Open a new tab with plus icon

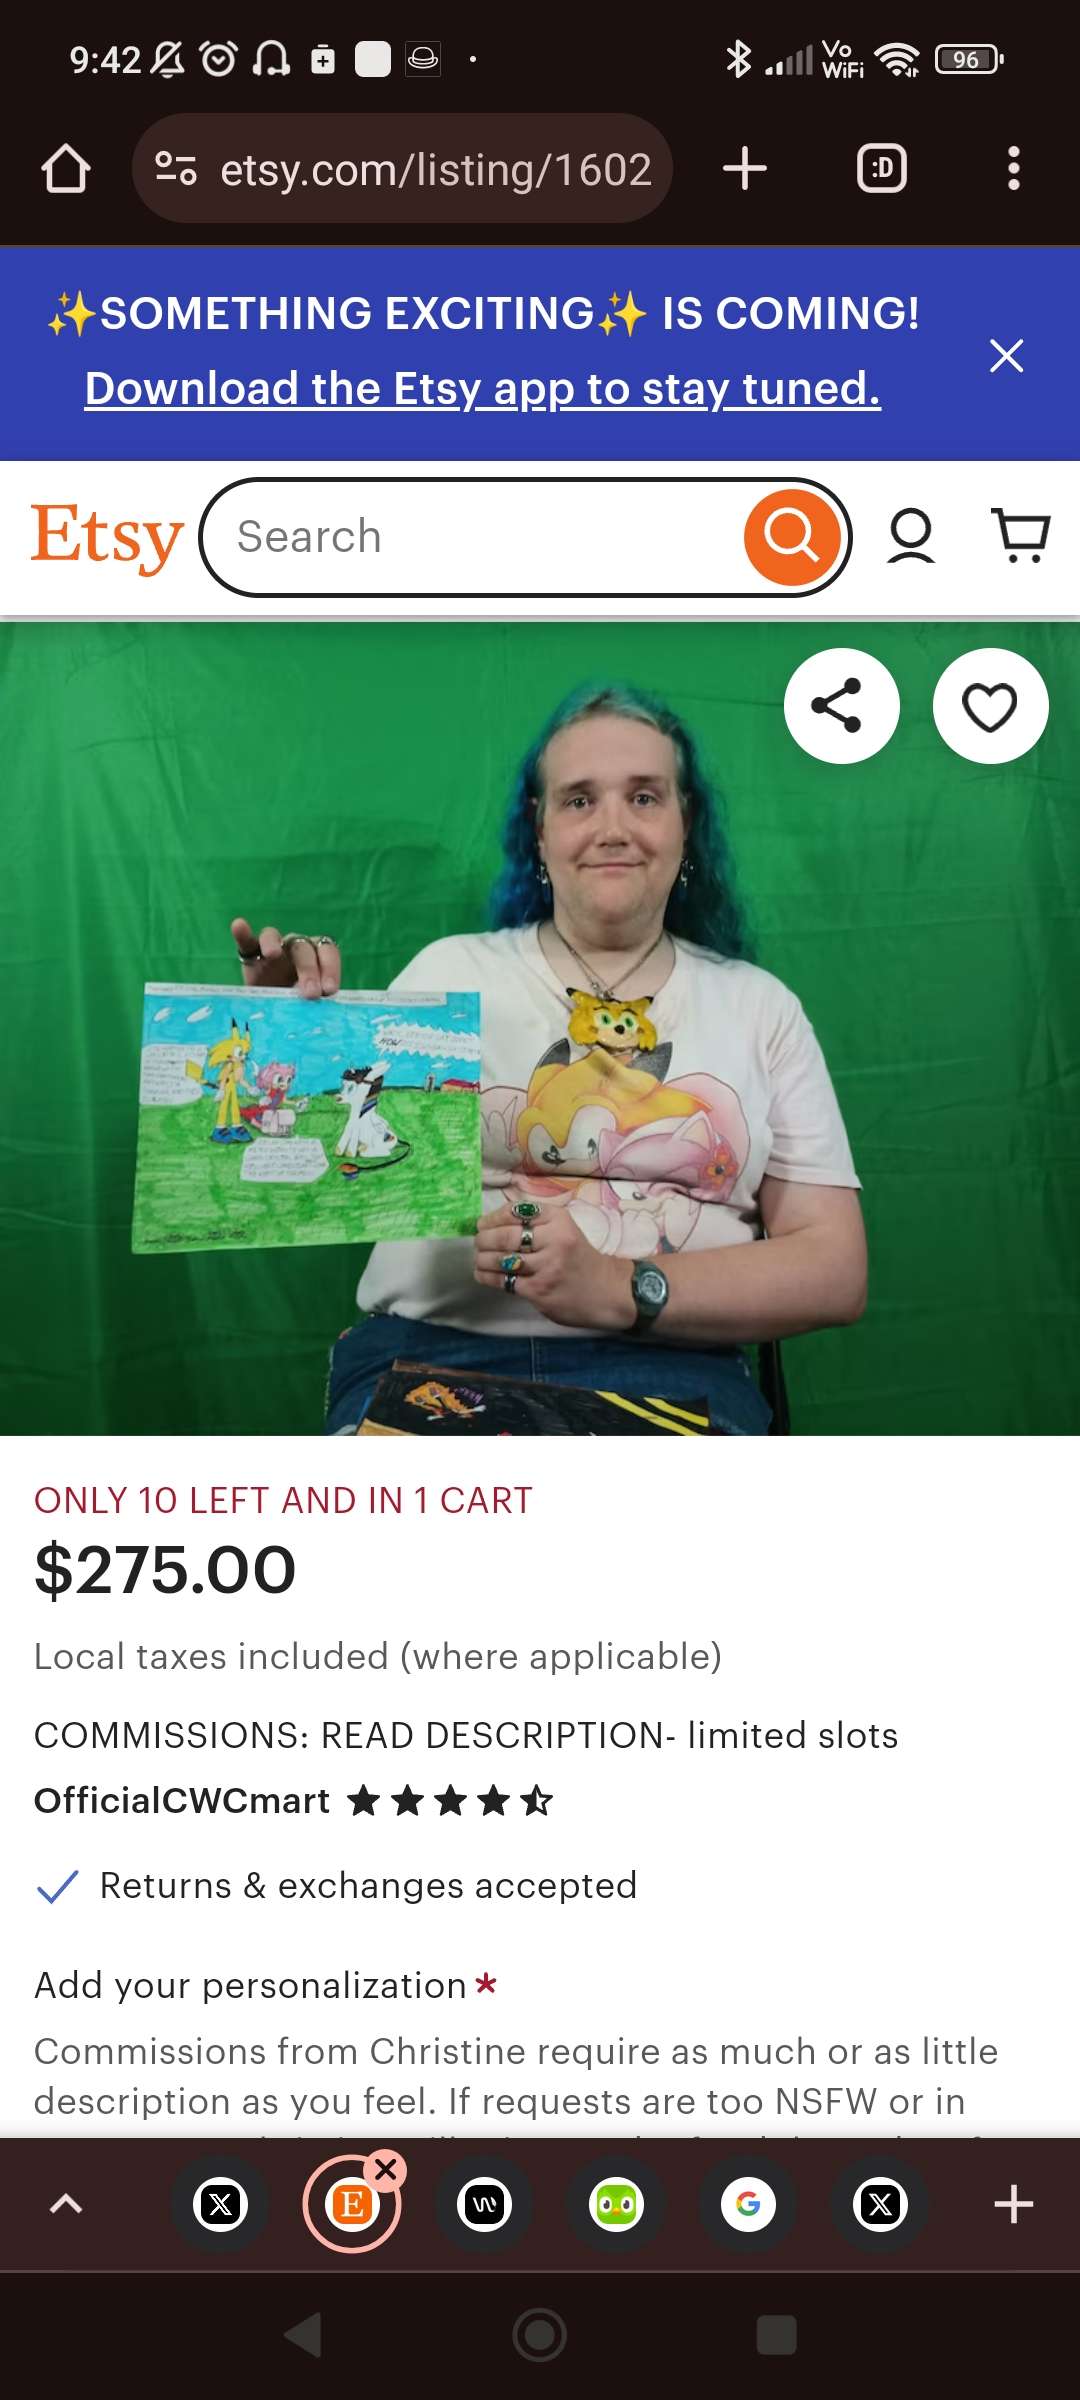click(x=745, y=168)
